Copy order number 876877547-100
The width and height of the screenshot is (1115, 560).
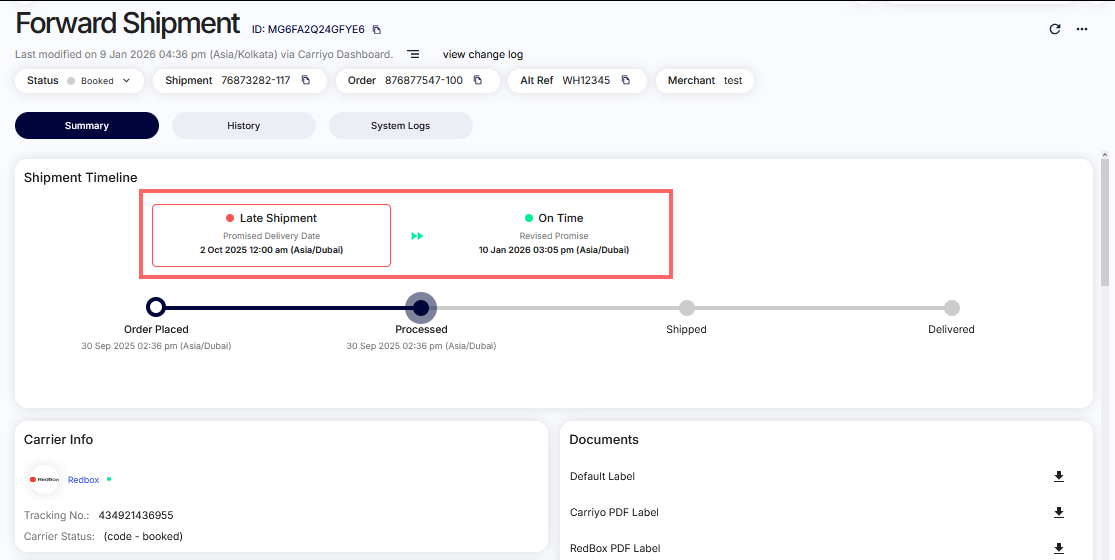pyautogui.click(x=478, y=80)
